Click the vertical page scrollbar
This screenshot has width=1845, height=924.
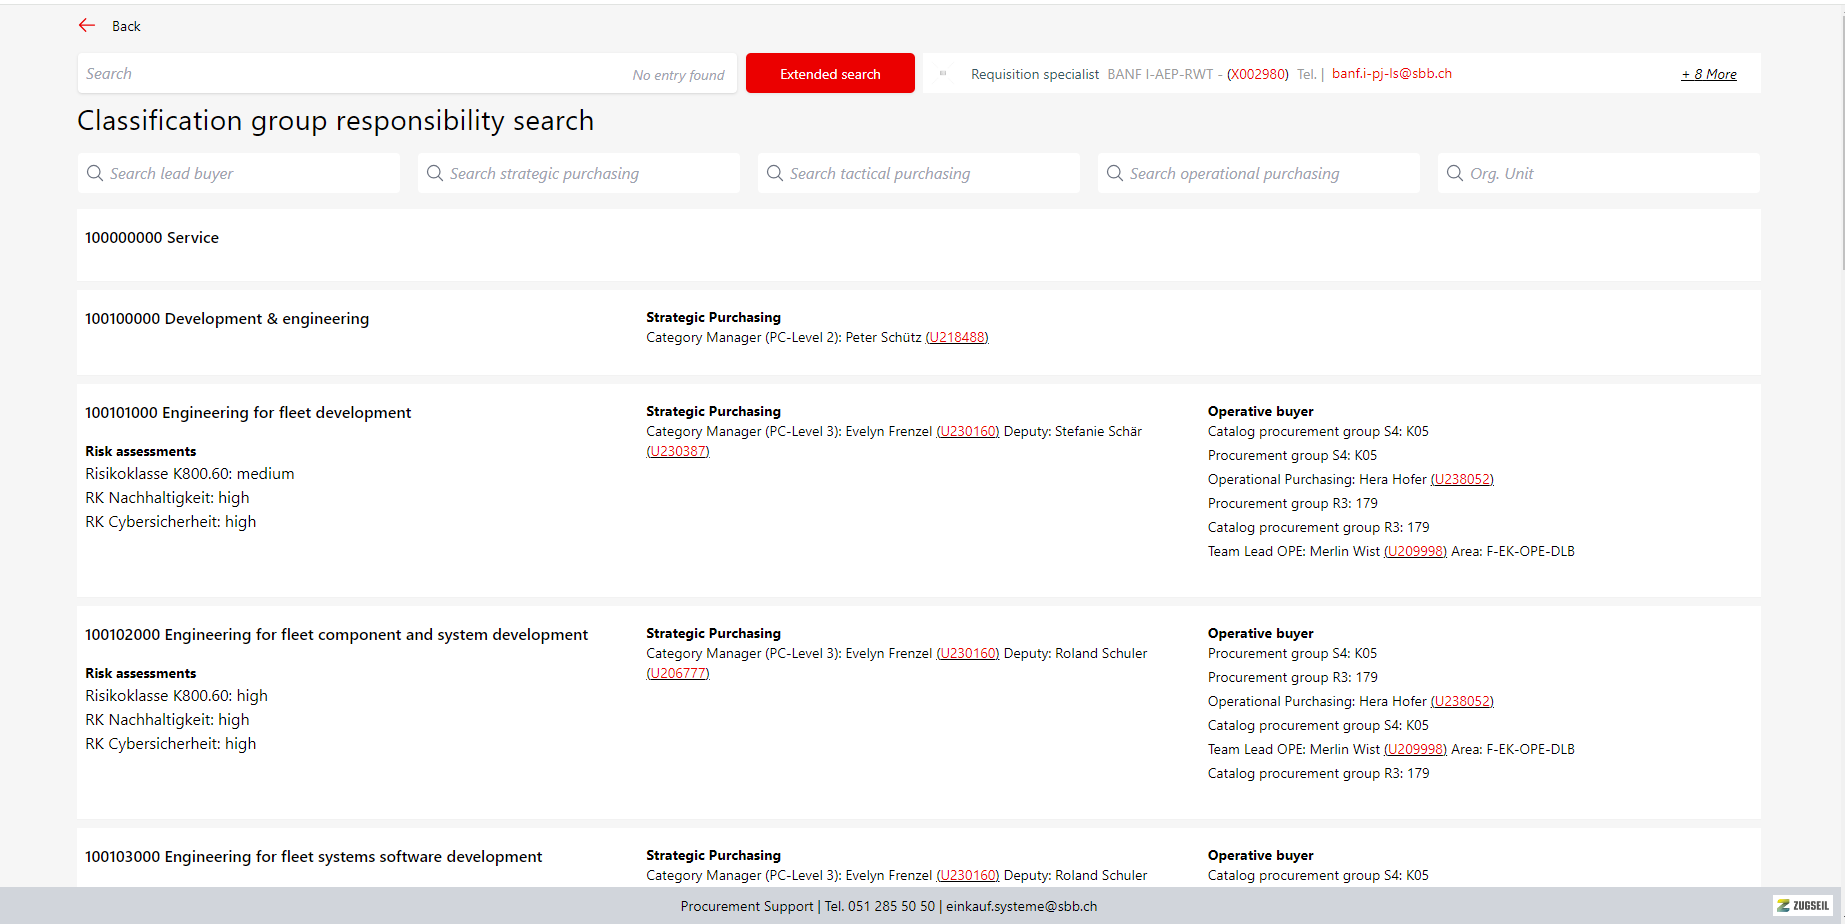[1840, 140]
